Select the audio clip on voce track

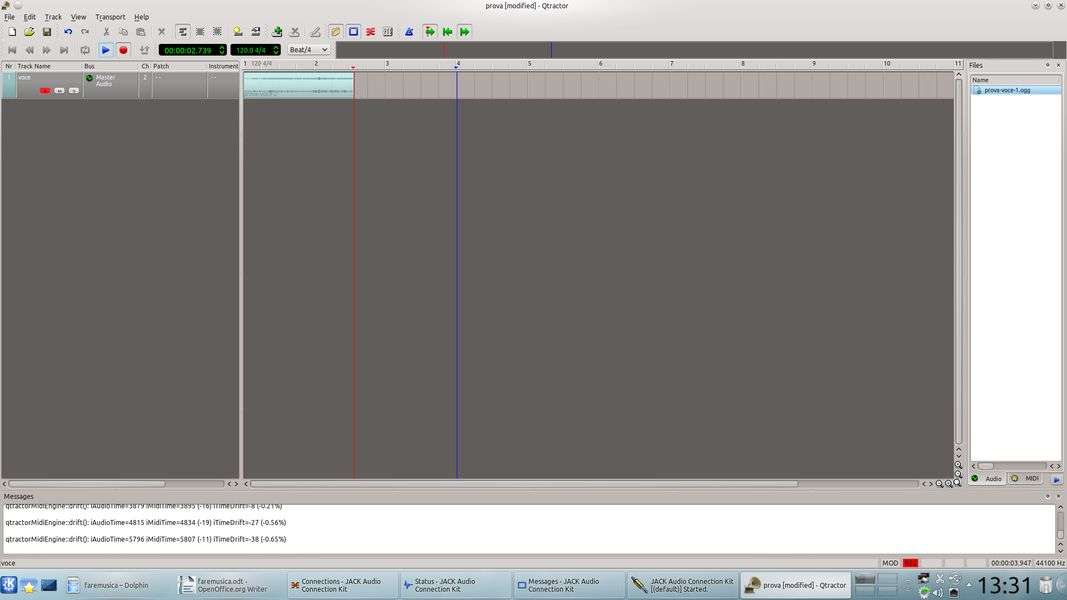(x=299, y=85)
